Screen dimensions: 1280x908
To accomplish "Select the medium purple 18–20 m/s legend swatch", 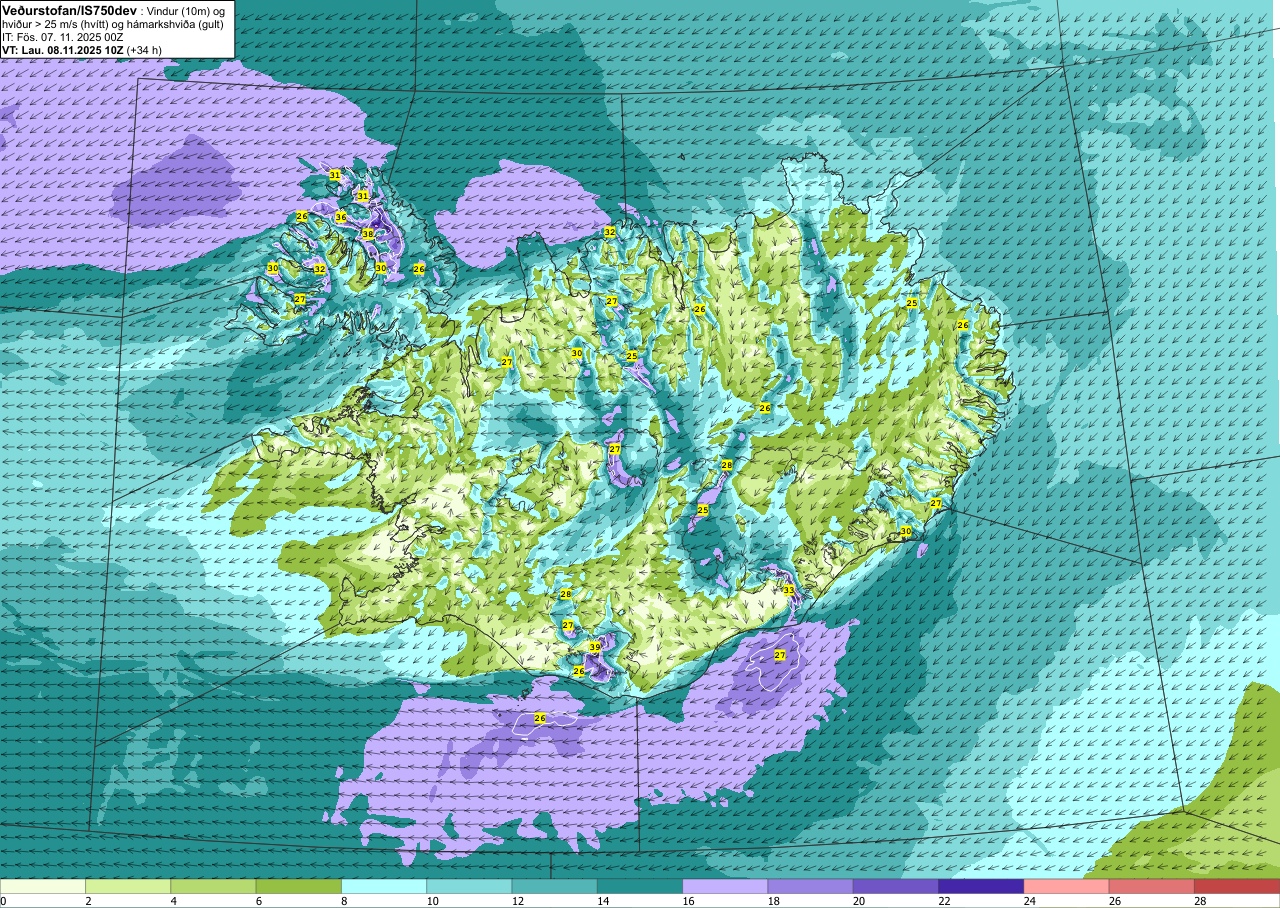I will 810,886.
